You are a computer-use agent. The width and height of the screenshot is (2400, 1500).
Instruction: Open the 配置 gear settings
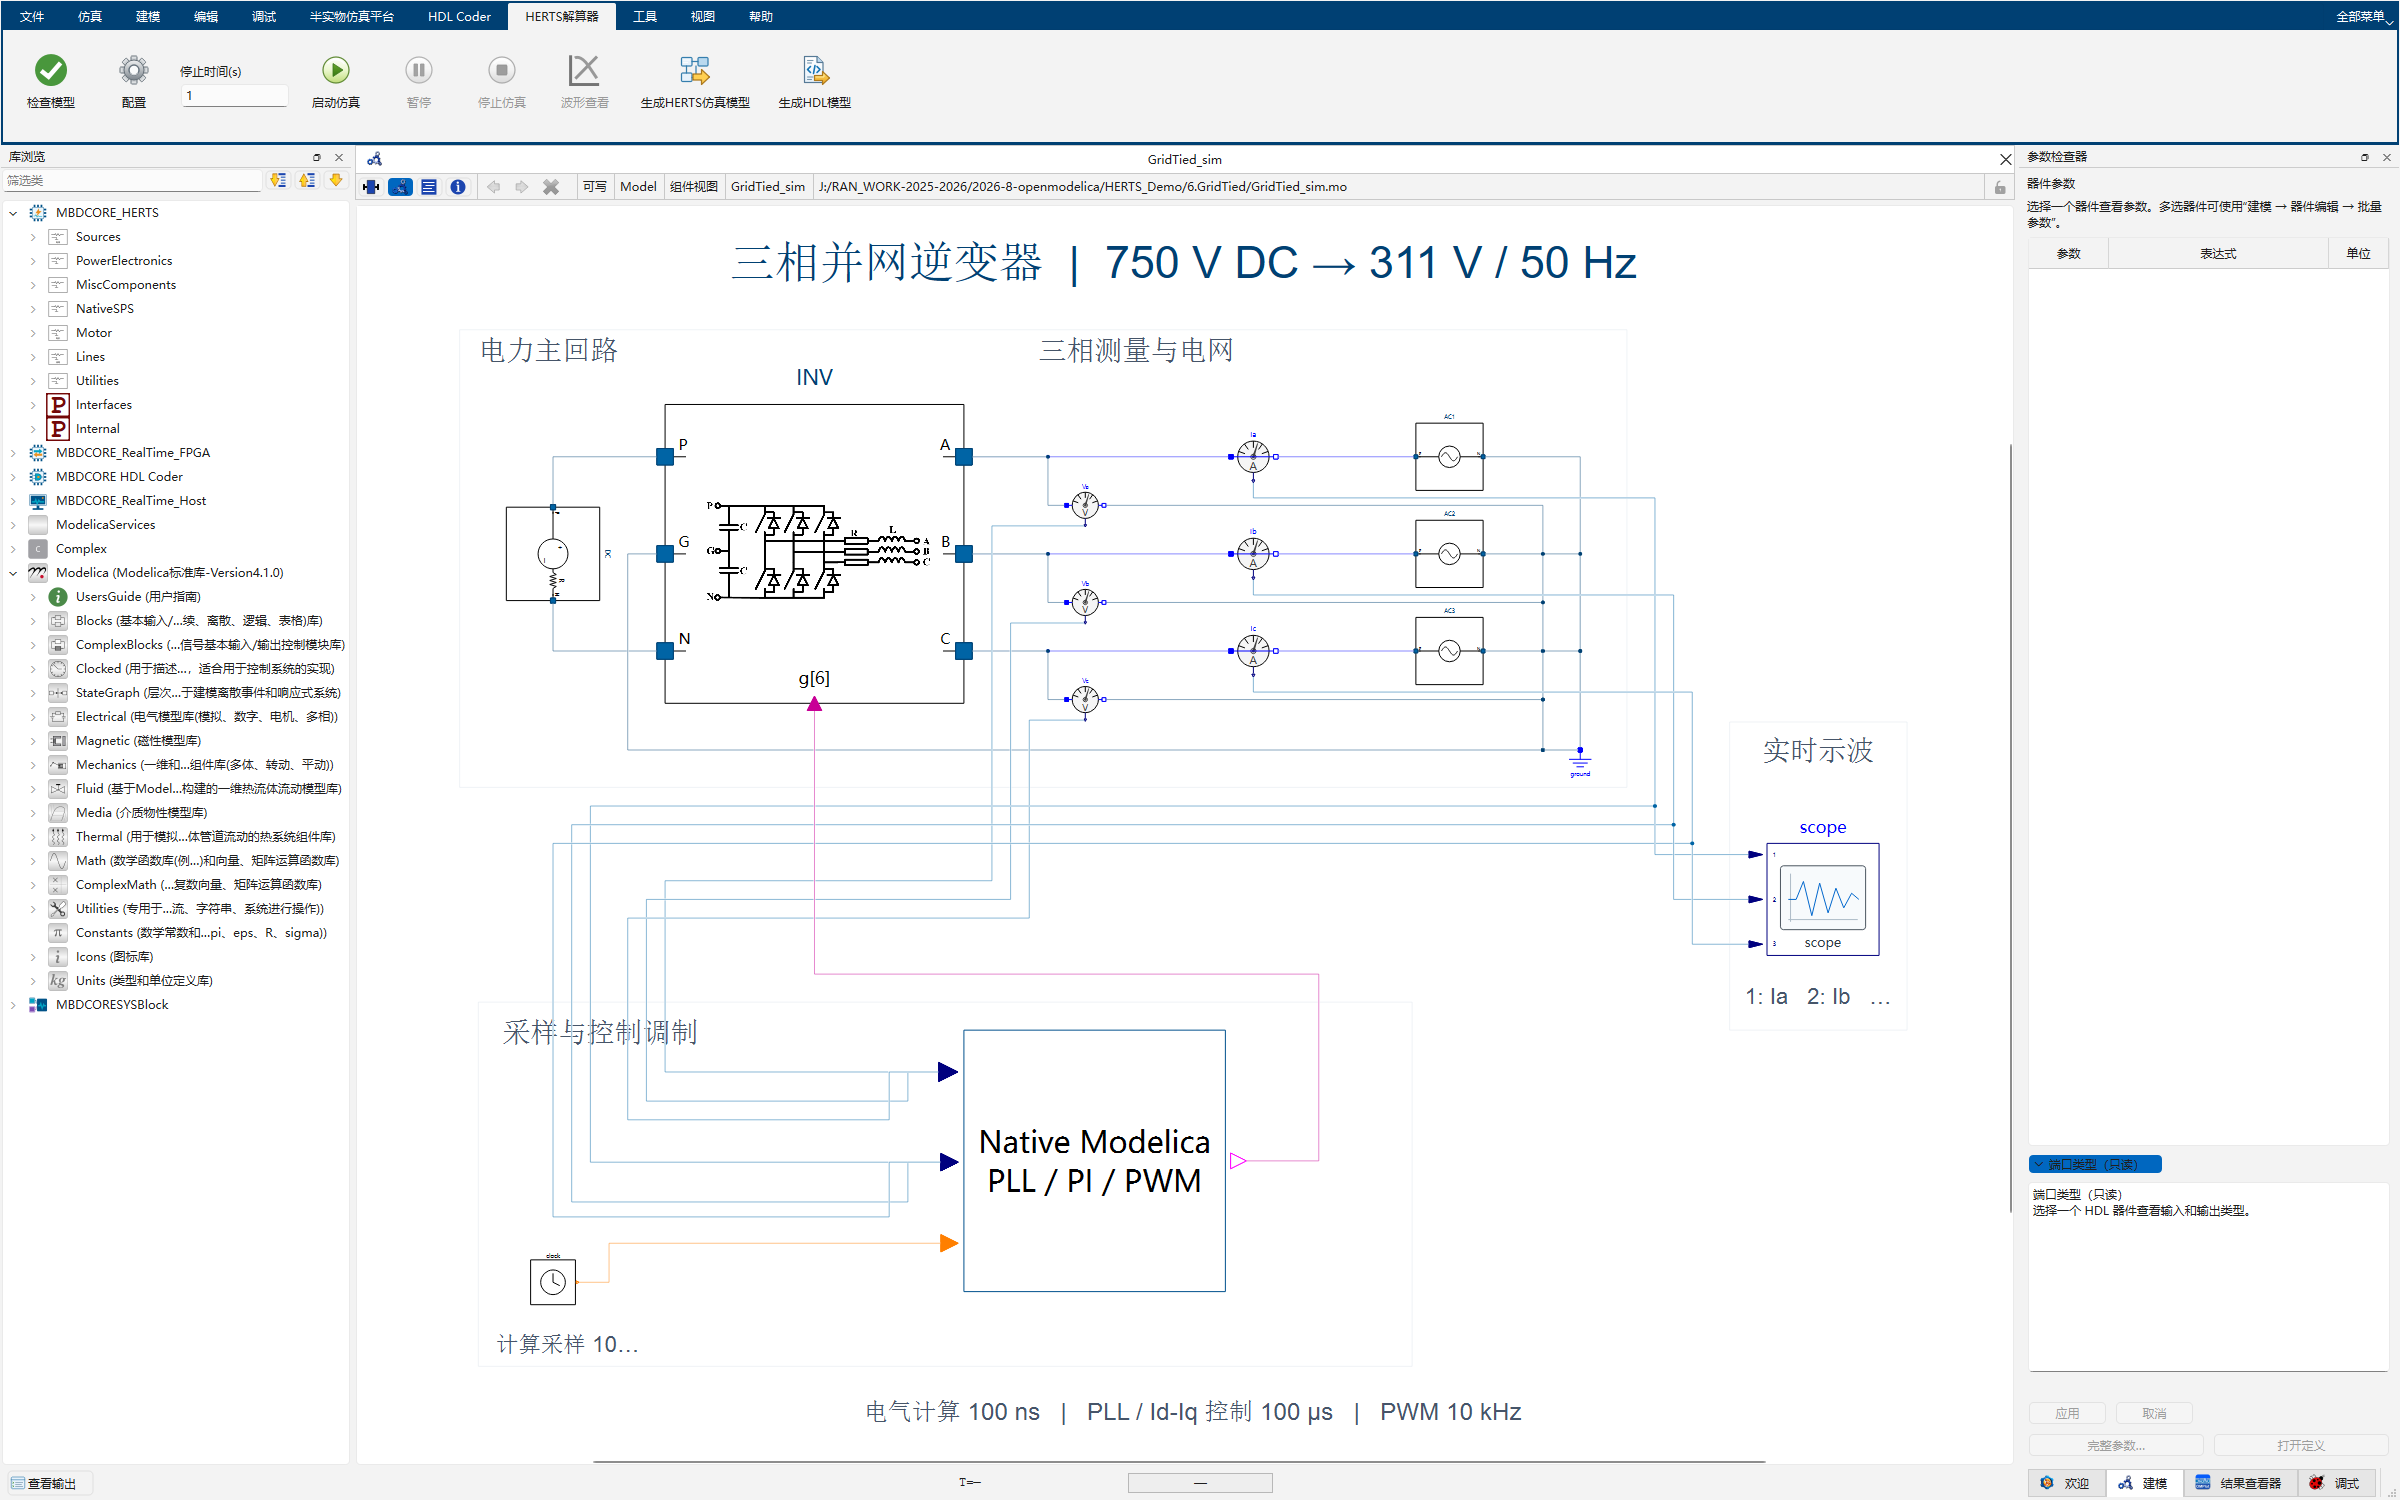click(x=134, y=70)
